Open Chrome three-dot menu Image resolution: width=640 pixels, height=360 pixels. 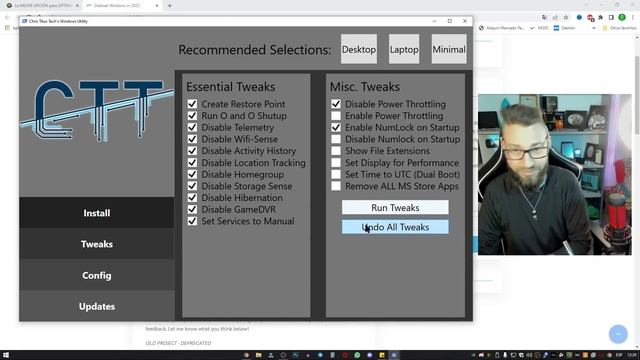(633, 17)
